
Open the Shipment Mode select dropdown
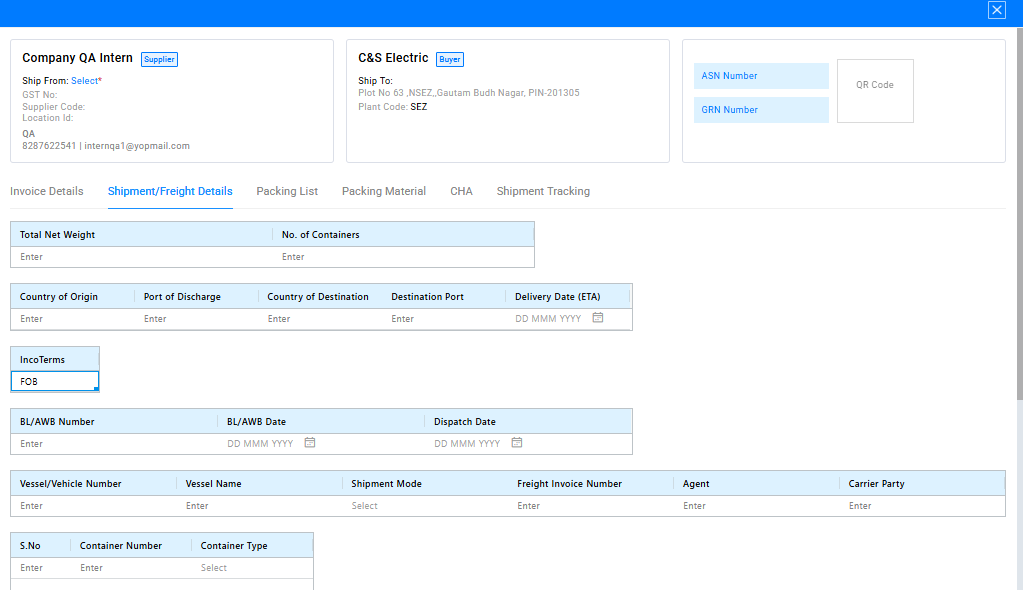425,506
